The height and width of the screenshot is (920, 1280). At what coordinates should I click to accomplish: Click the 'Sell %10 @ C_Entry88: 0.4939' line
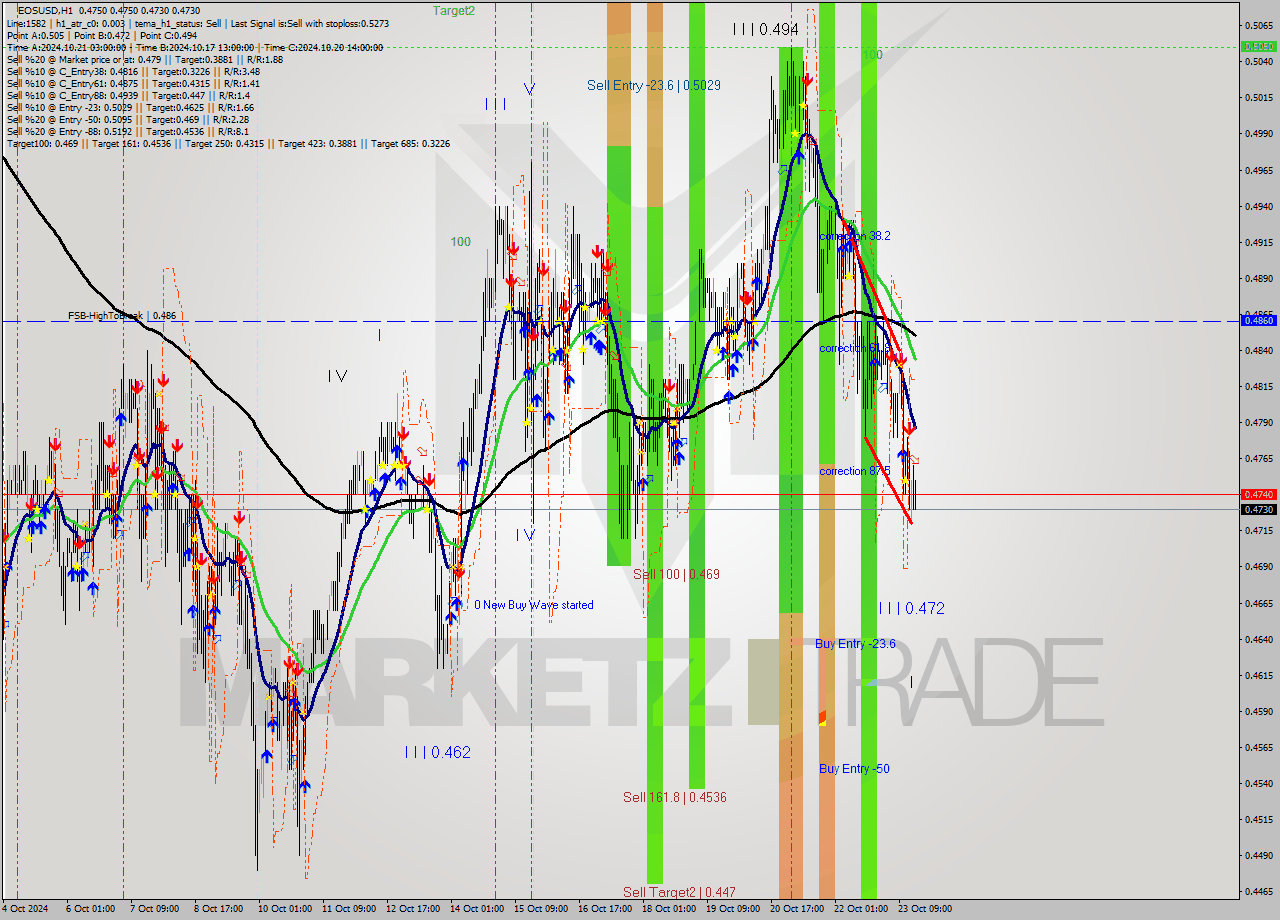[x=130, y=95]
